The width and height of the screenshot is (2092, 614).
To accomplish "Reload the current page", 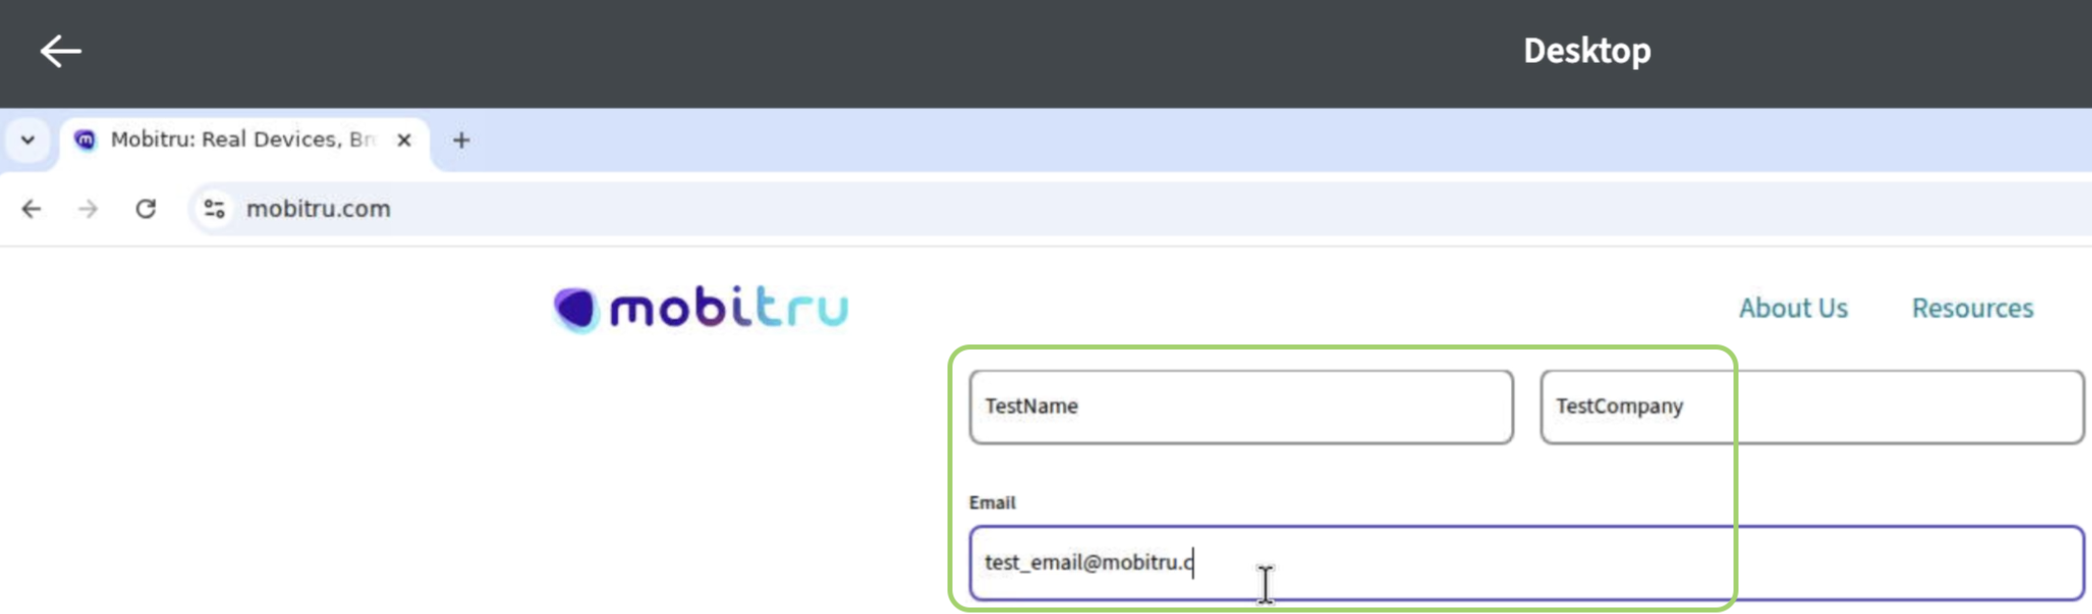I will pyautogui.click(x=146, y=209).
